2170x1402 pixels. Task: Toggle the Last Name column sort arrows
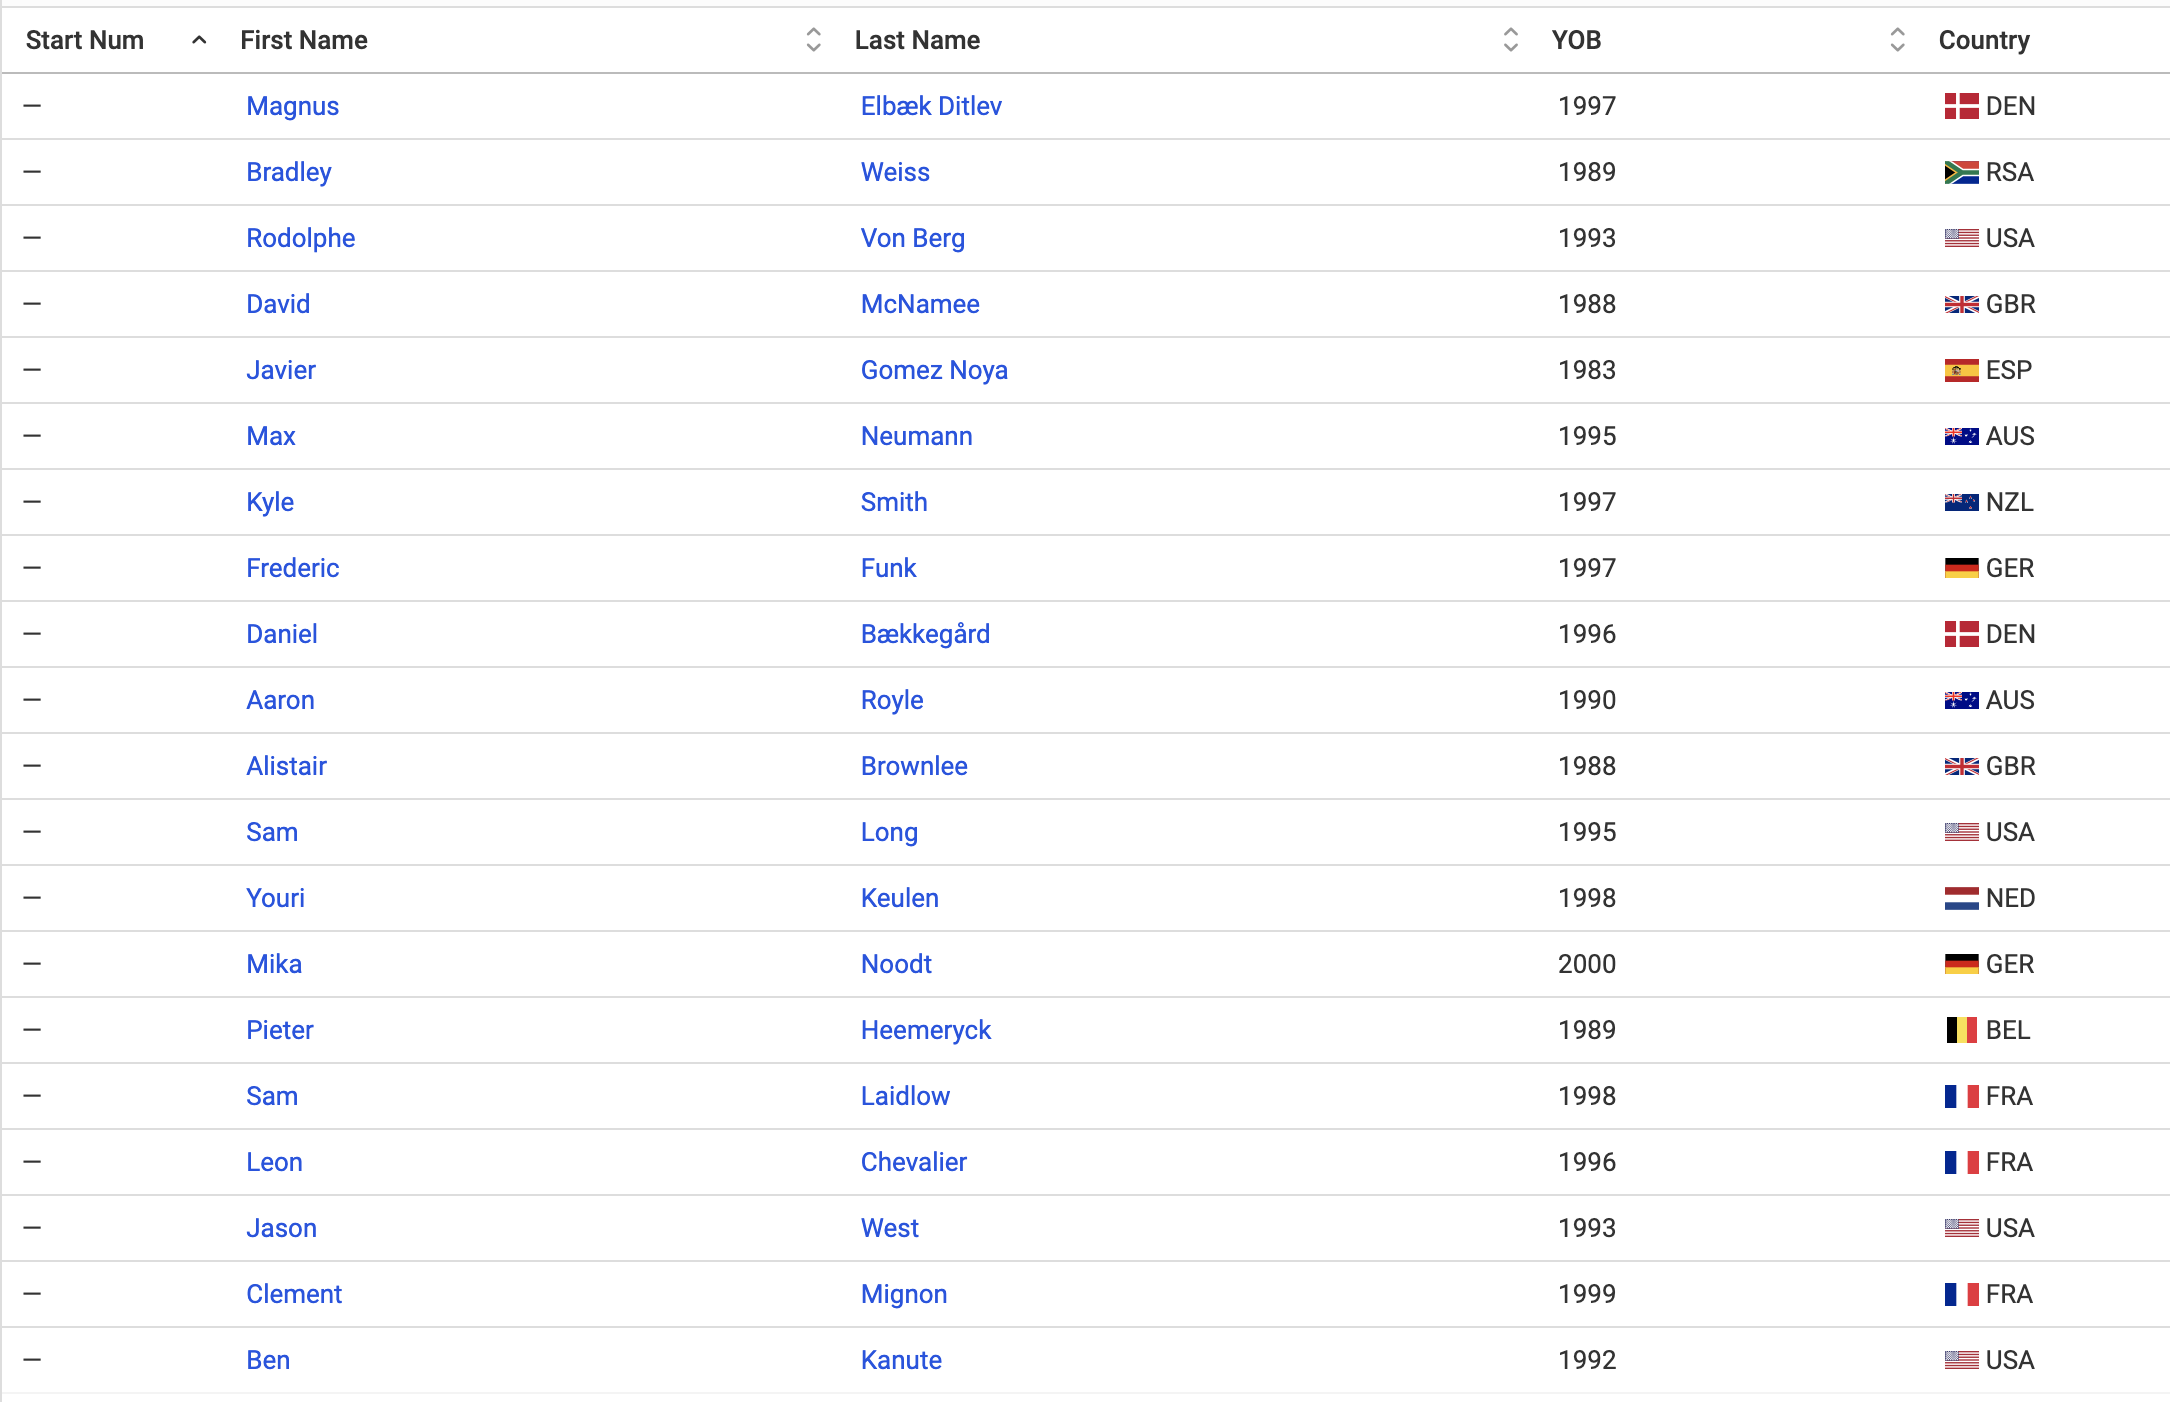[x=1510, y=40]
